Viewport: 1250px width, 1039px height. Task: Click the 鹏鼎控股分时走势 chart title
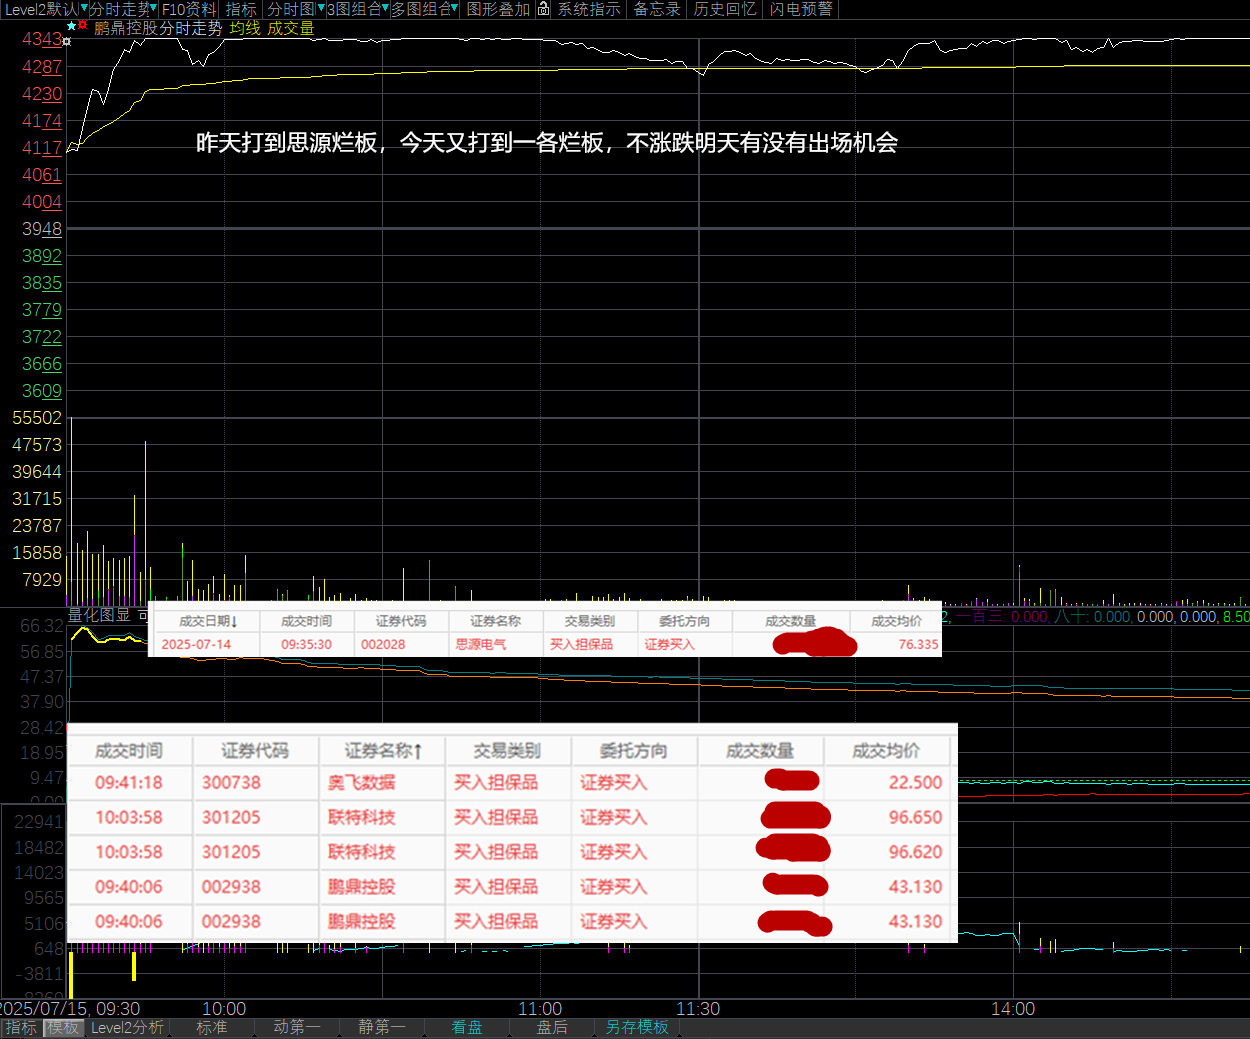[x=158, y=28]
